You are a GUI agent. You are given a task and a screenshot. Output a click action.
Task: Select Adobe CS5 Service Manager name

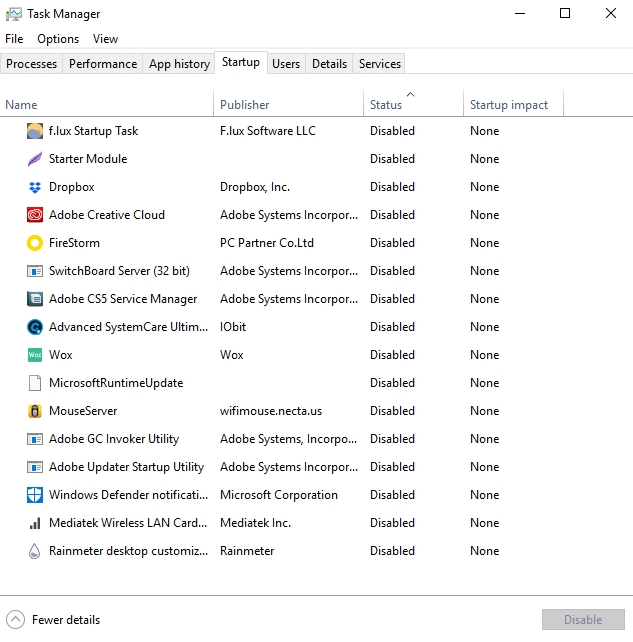pos(123,299)
